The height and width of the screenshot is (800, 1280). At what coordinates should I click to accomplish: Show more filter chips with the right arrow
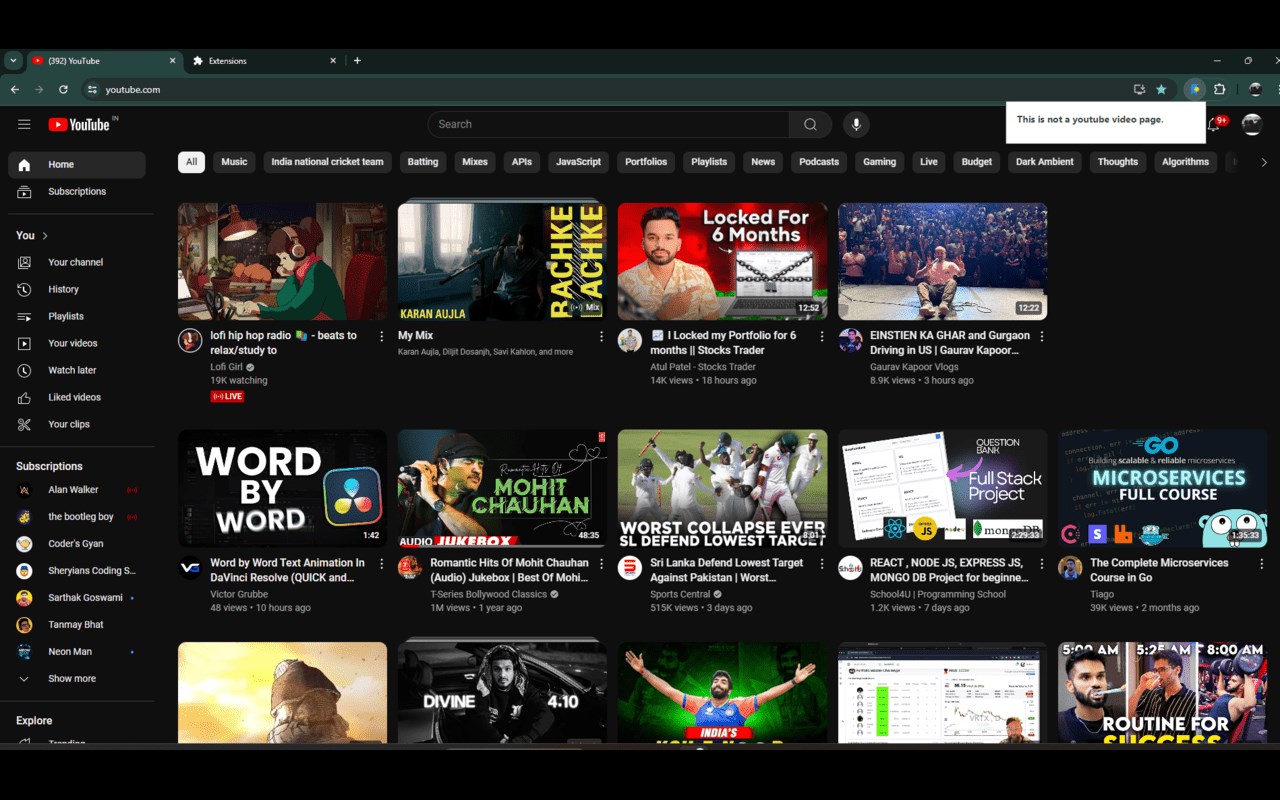(1264, 162)
